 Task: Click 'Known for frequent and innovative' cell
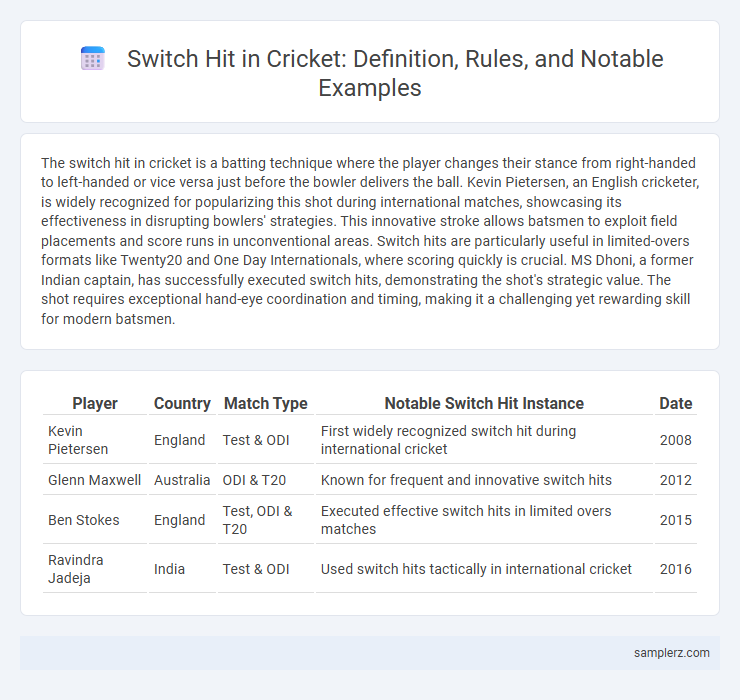[484, 480]
